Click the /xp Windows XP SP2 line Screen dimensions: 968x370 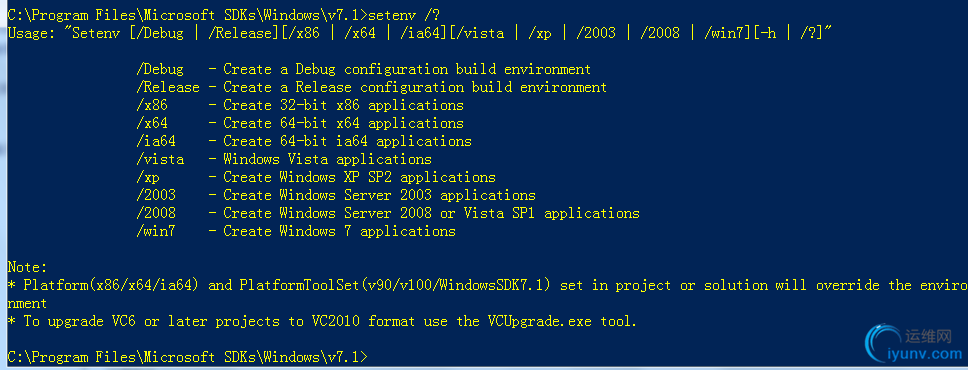coord(315,177)
